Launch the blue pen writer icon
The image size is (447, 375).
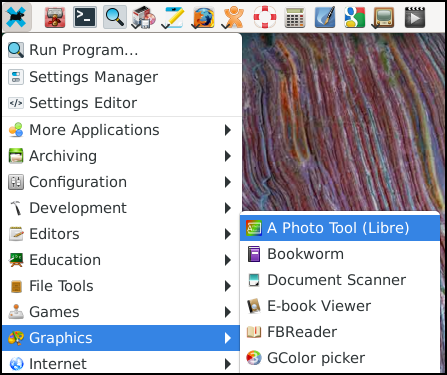click(x=325, y=17)
